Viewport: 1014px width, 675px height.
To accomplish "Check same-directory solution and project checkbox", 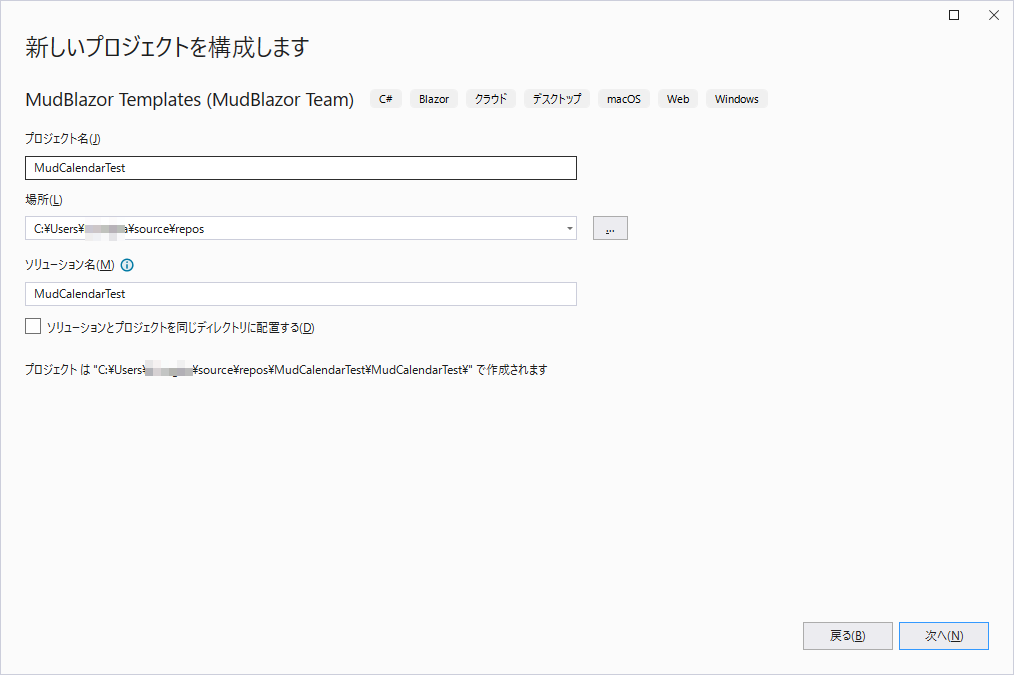I will (33, 327).
